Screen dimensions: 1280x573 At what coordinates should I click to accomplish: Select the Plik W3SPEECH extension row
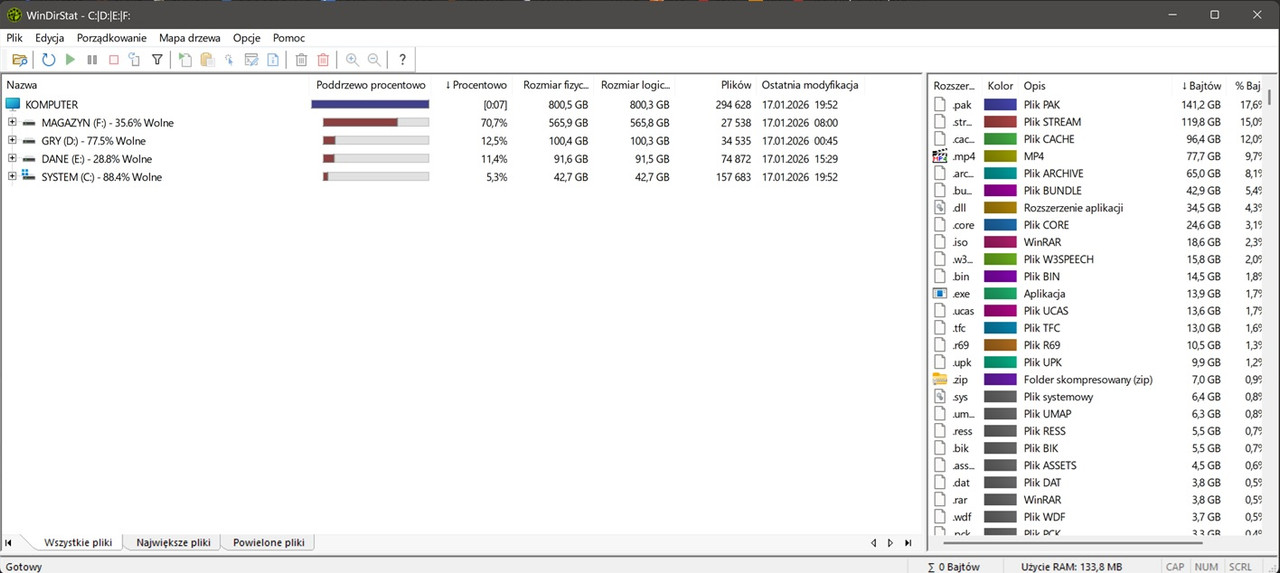pyautogui.click(x=1098, y=259)
